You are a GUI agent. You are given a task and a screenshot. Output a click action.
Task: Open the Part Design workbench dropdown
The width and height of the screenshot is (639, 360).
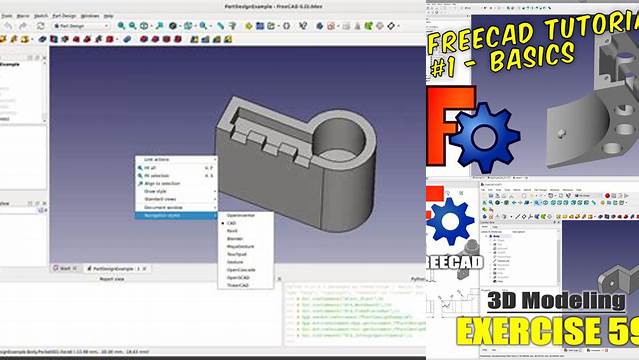pos(81,26)
